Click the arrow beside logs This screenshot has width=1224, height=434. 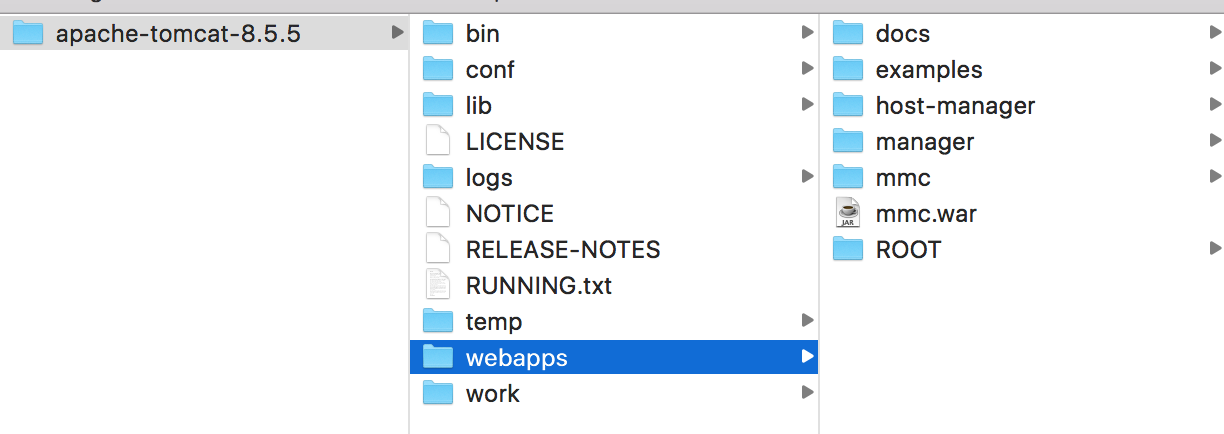click(x=807, y=177)
